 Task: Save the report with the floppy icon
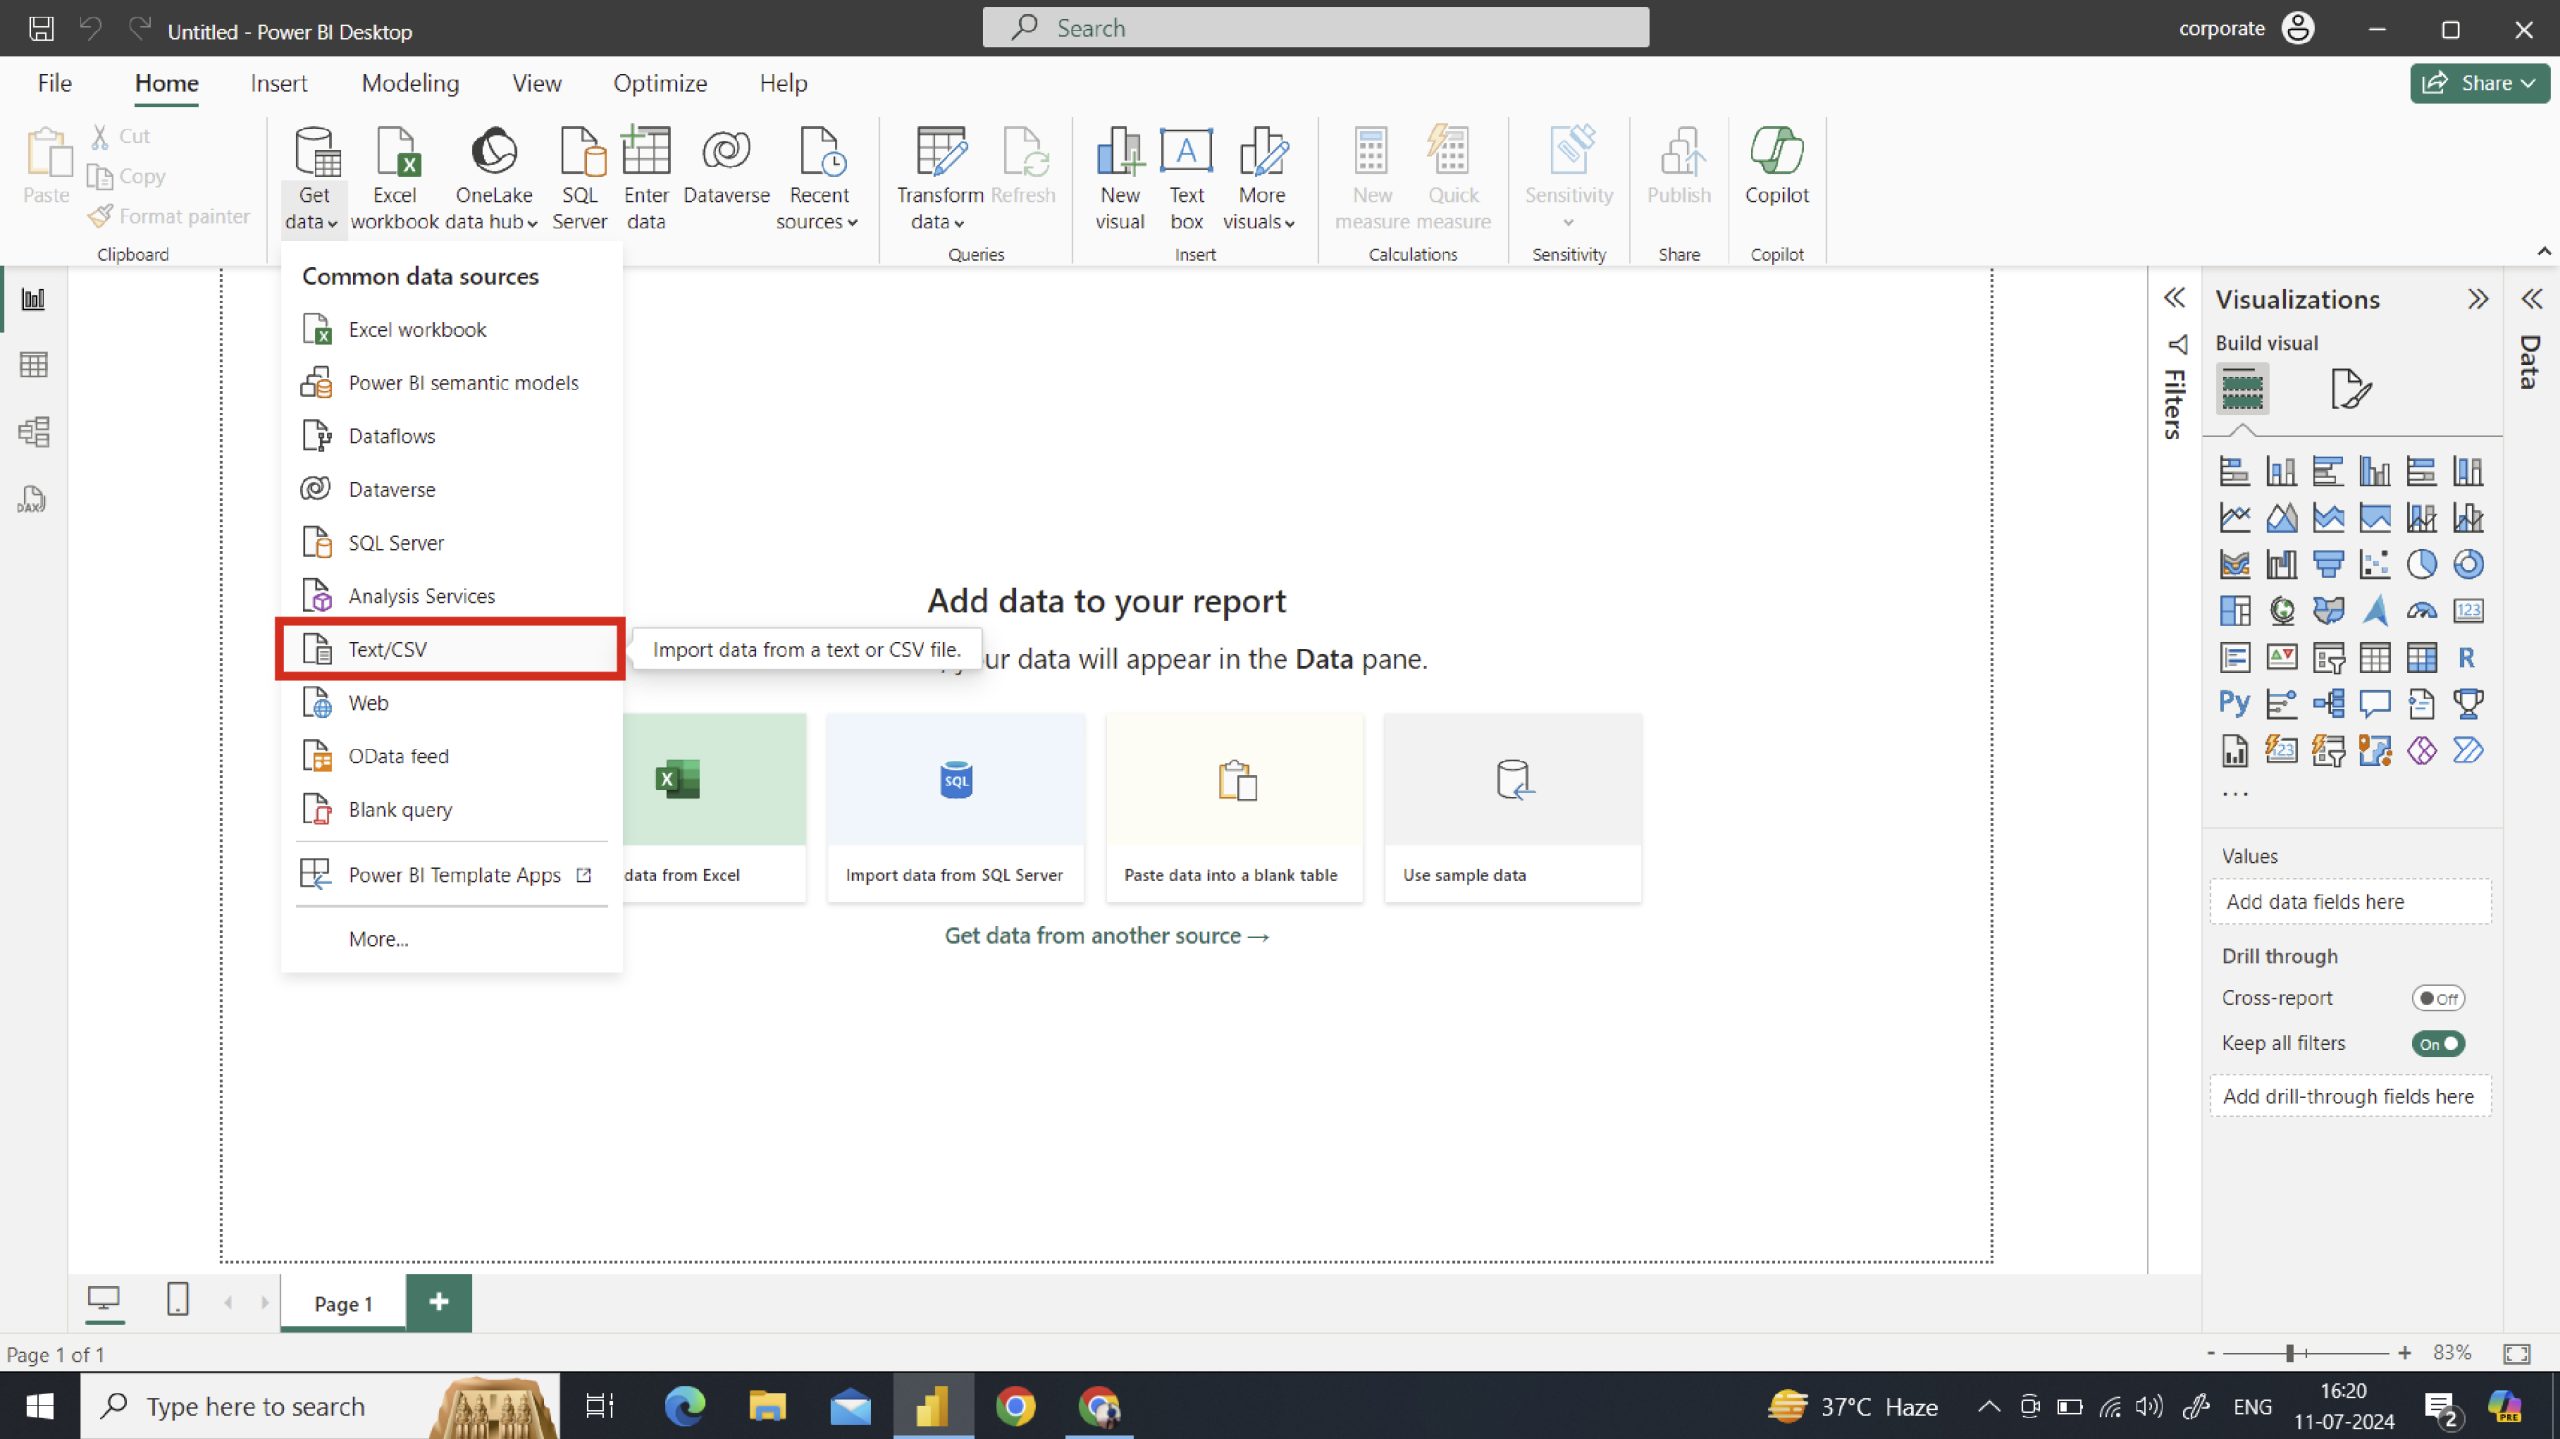pos(41,29)
